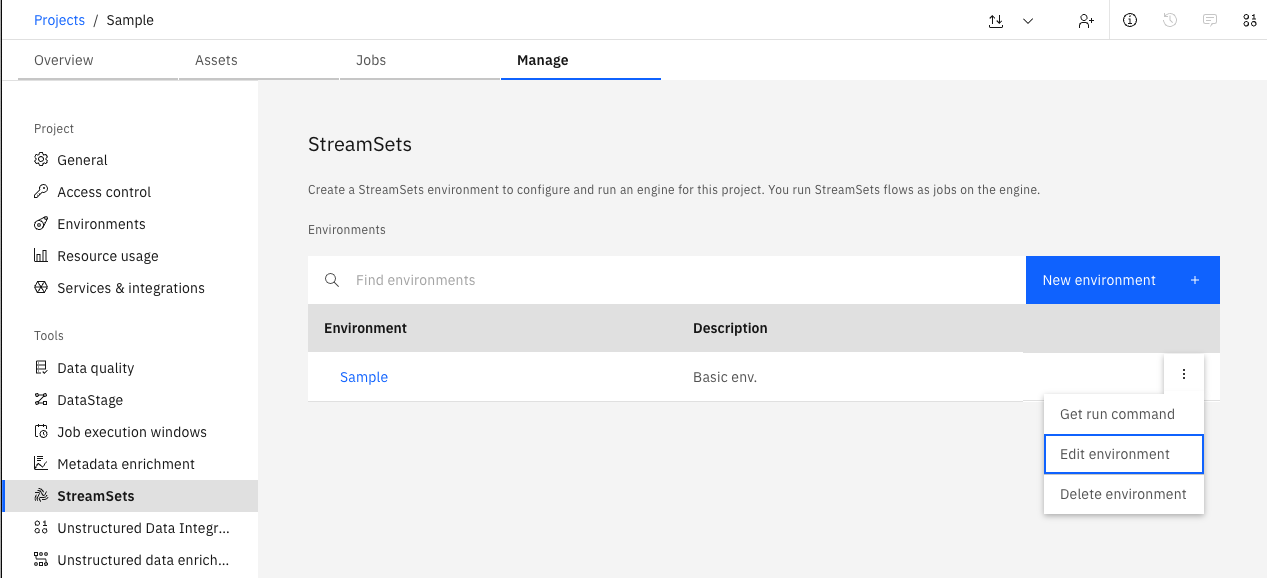
Task: Click the Unstructured data enrichment icon
Action: click(41, 560)
